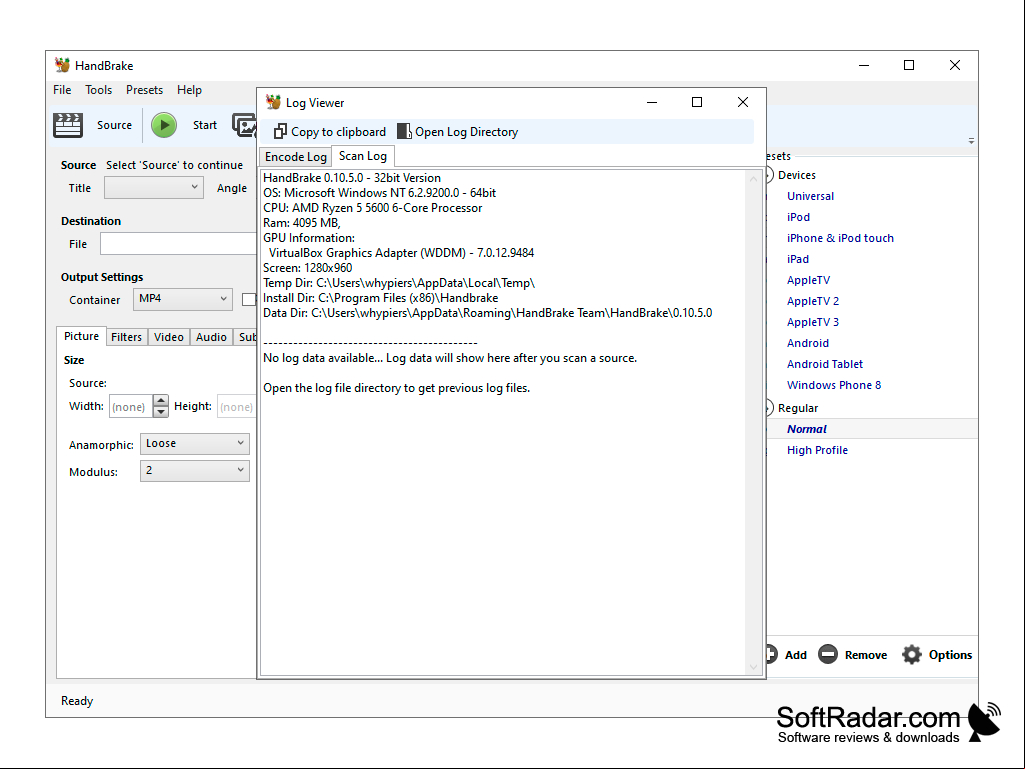Collapse the Regular preset group
The width and height of the screenshot is (1025, 769).
click(x=769, y=407)
